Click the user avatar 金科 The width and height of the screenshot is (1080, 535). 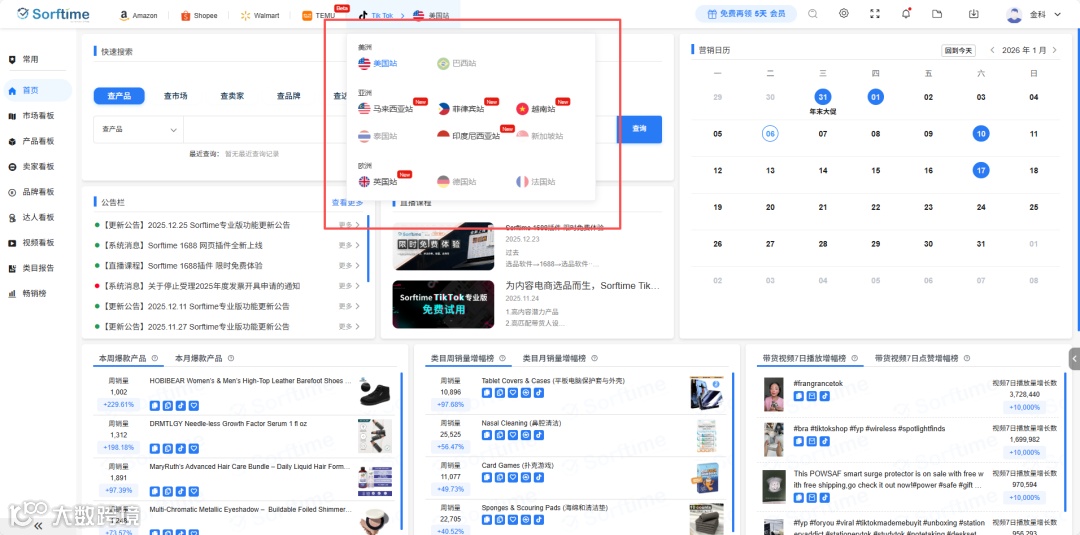[1014, 14]
